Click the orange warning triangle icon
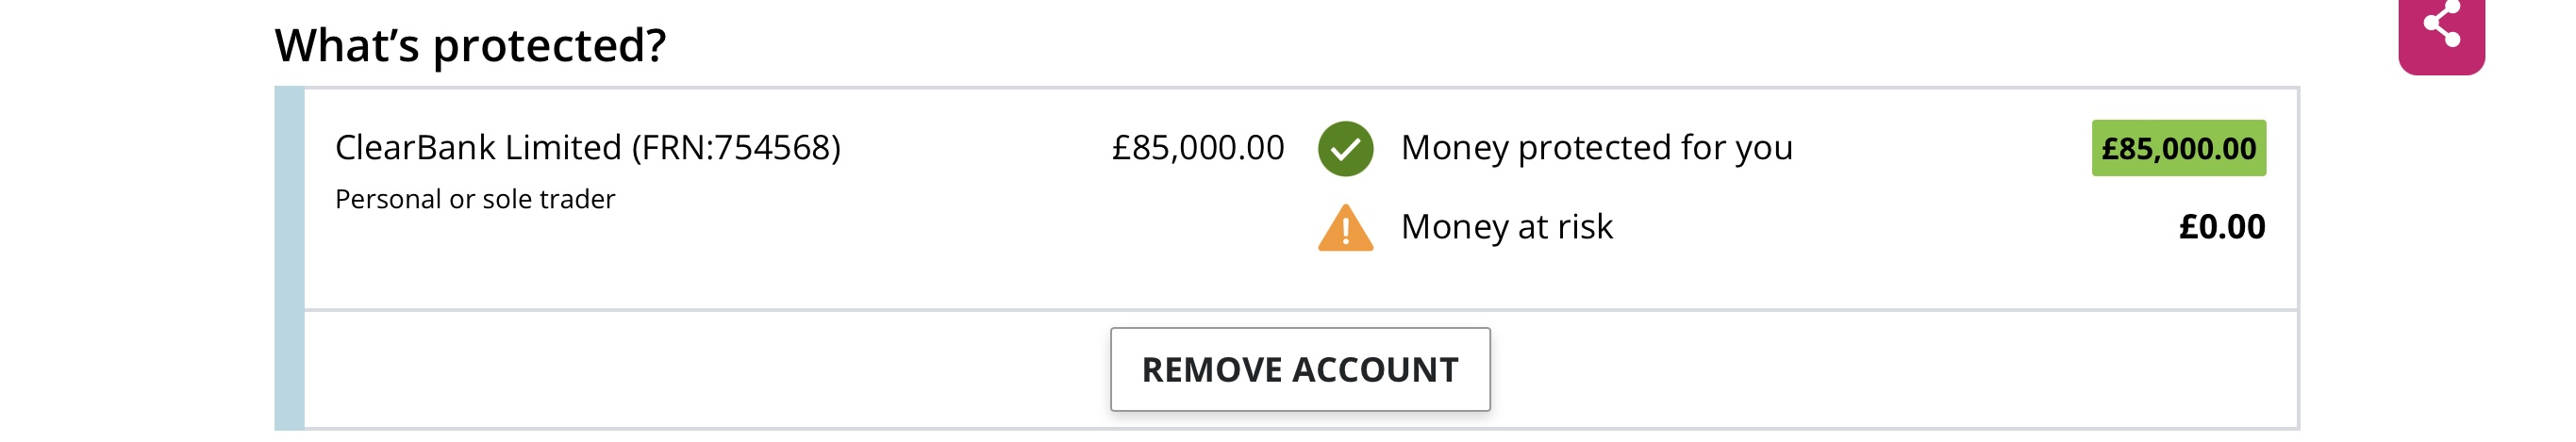The image size is (2576, 442). [x=1345, y=228]
